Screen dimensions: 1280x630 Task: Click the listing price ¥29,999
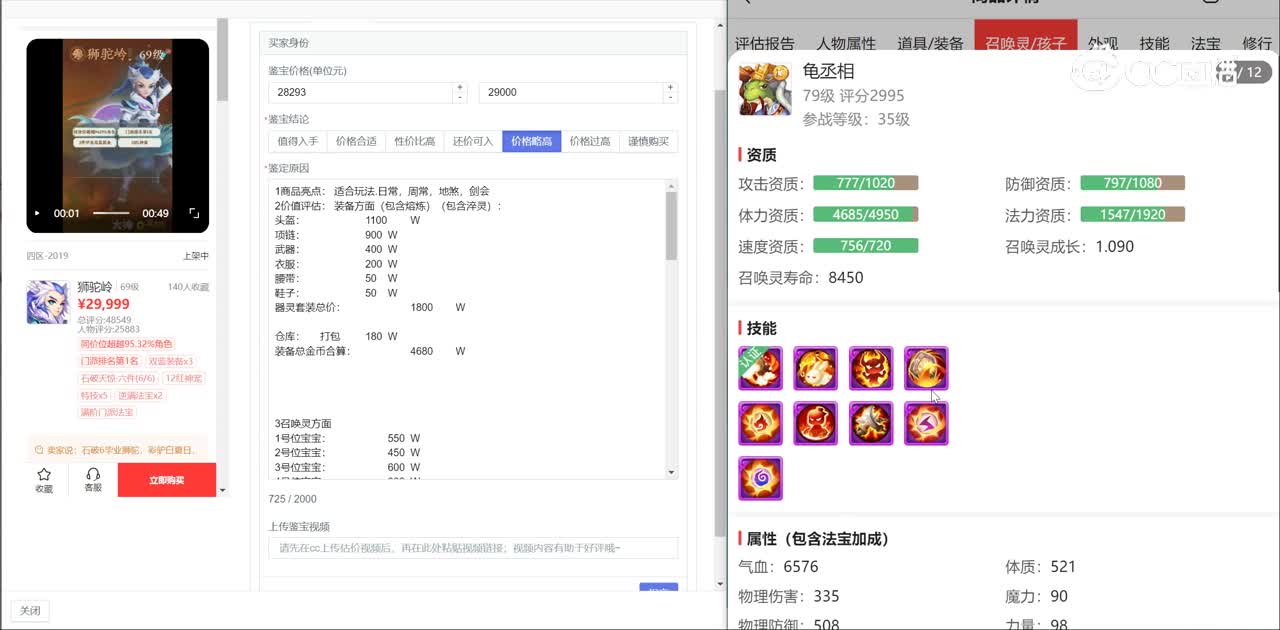point(103,304)
